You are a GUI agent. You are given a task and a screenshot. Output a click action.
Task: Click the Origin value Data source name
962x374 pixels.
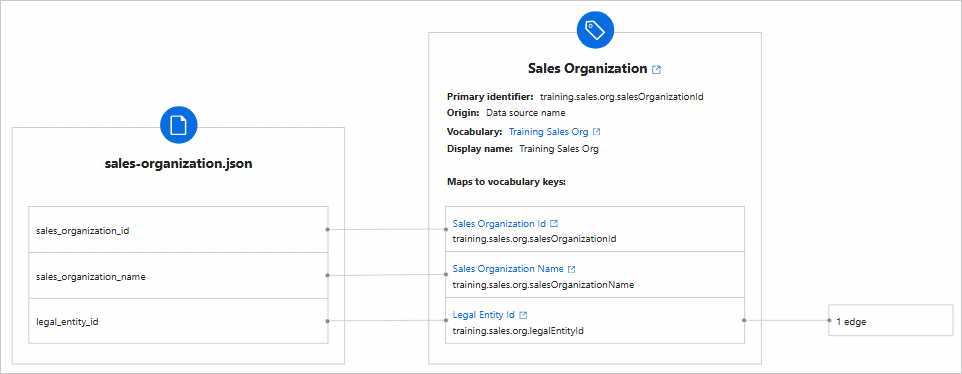[526, 113]
